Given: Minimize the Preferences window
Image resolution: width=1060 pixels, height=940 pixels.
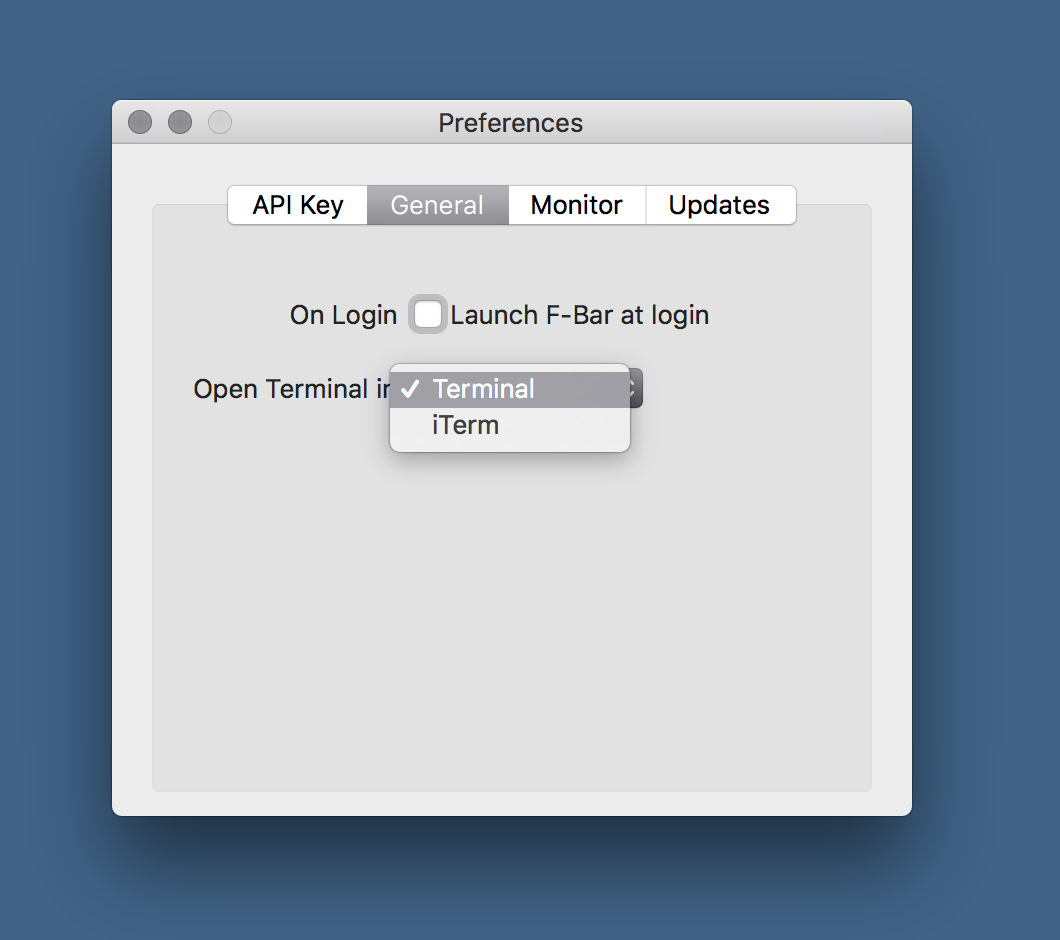Looking at the screenshot, I should [x=180, y=122].
